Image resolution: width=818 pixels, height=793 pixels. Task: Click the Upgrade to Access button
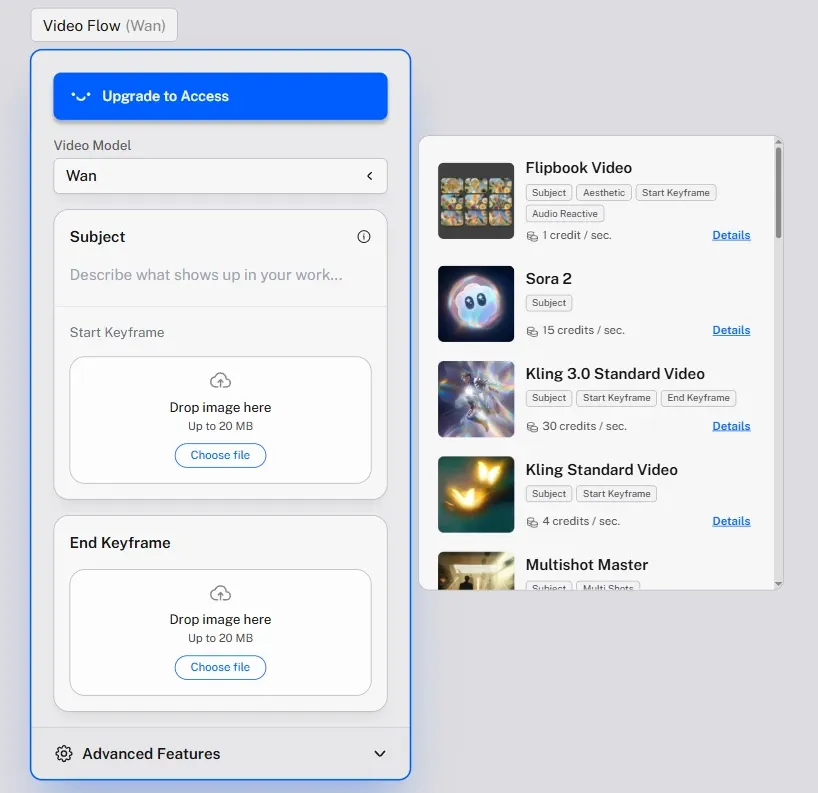(x=220, y=96)
